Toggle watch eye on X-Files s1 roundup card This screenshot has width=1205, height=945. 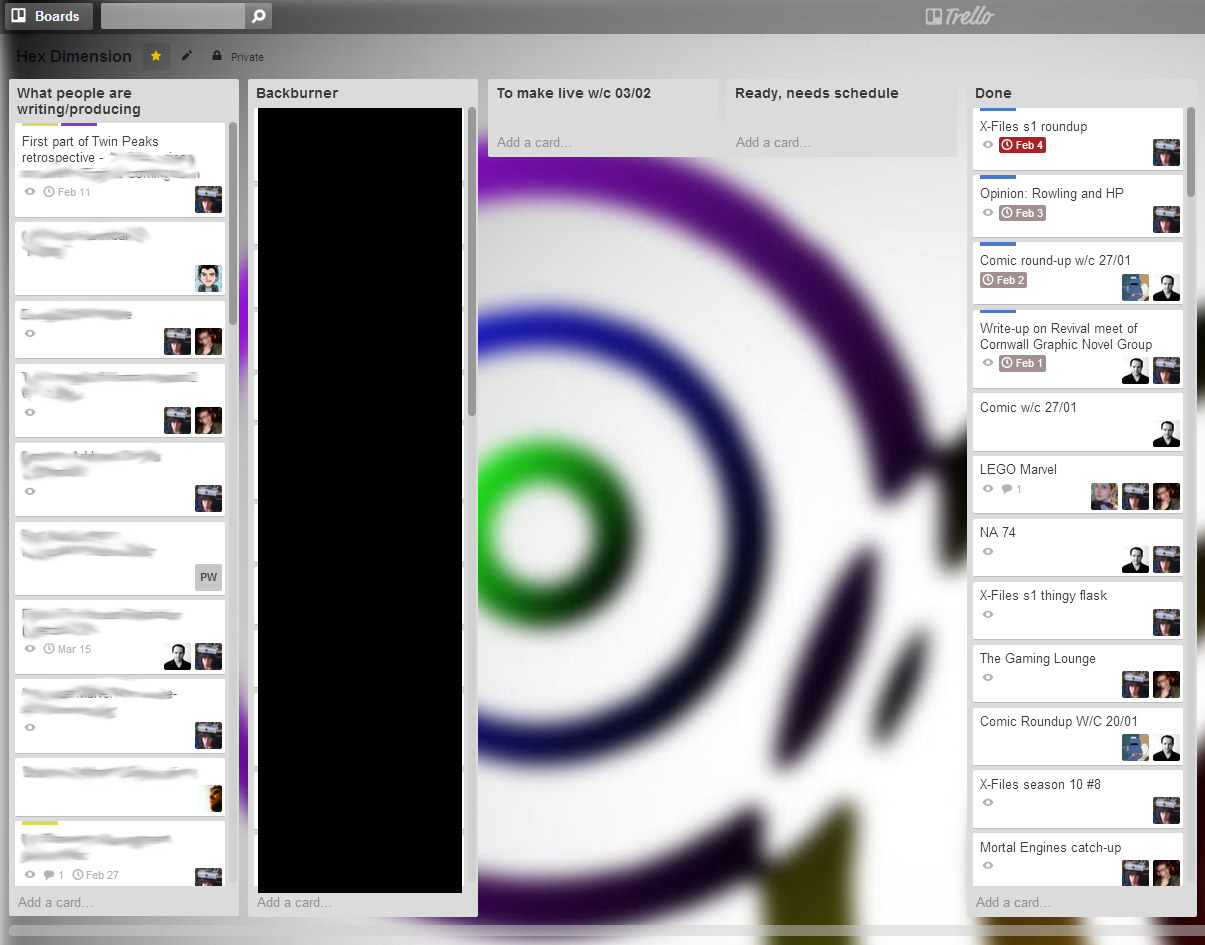coord(988,145)
